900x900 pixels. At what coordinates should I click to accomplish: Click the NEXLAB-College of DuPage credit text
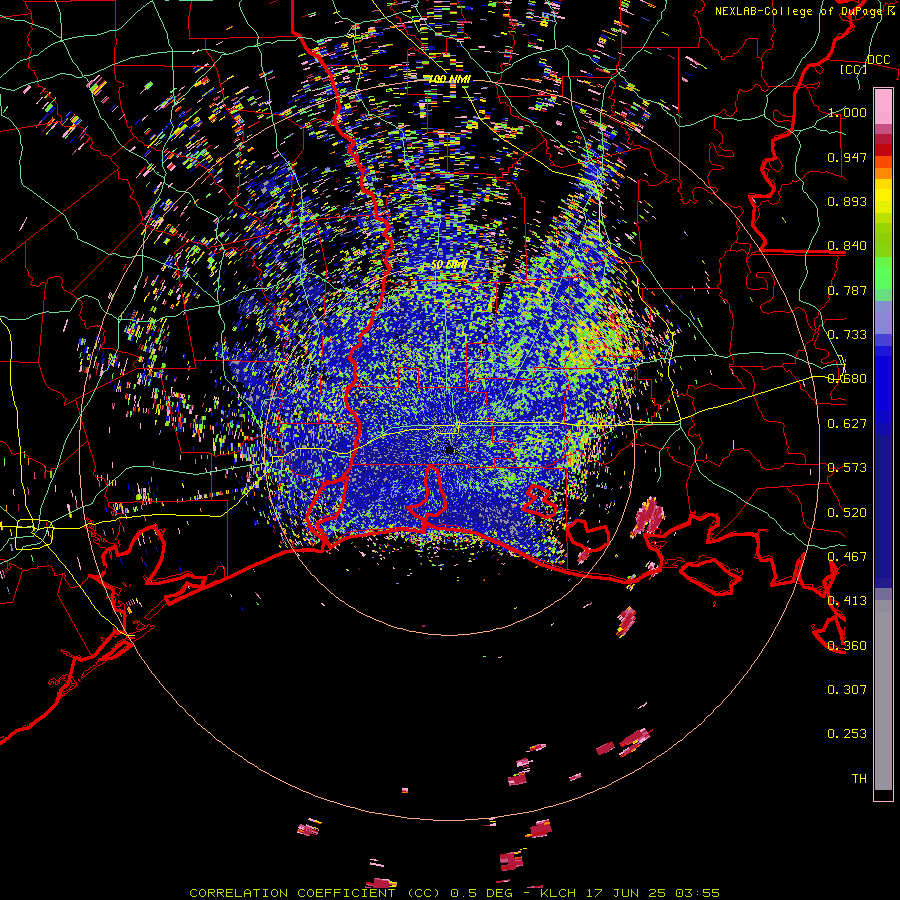coord(798,11)
